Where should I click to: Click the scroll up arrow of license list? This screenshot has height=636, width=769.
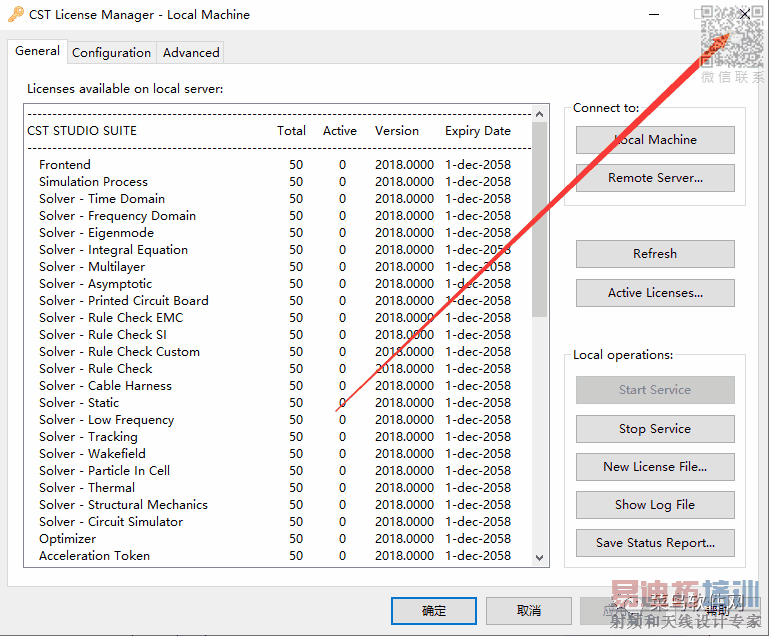pyautogui.click(x=539, y=114)
